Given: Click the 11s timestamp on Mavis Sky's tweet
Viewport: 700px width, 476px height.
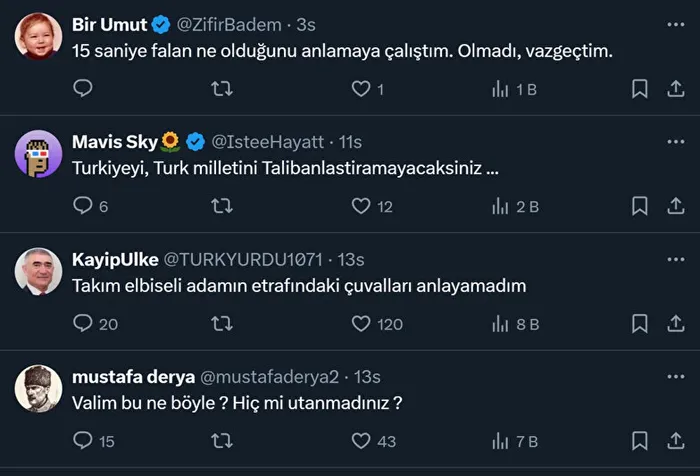Looking at the screenshot, I should 350,142.
